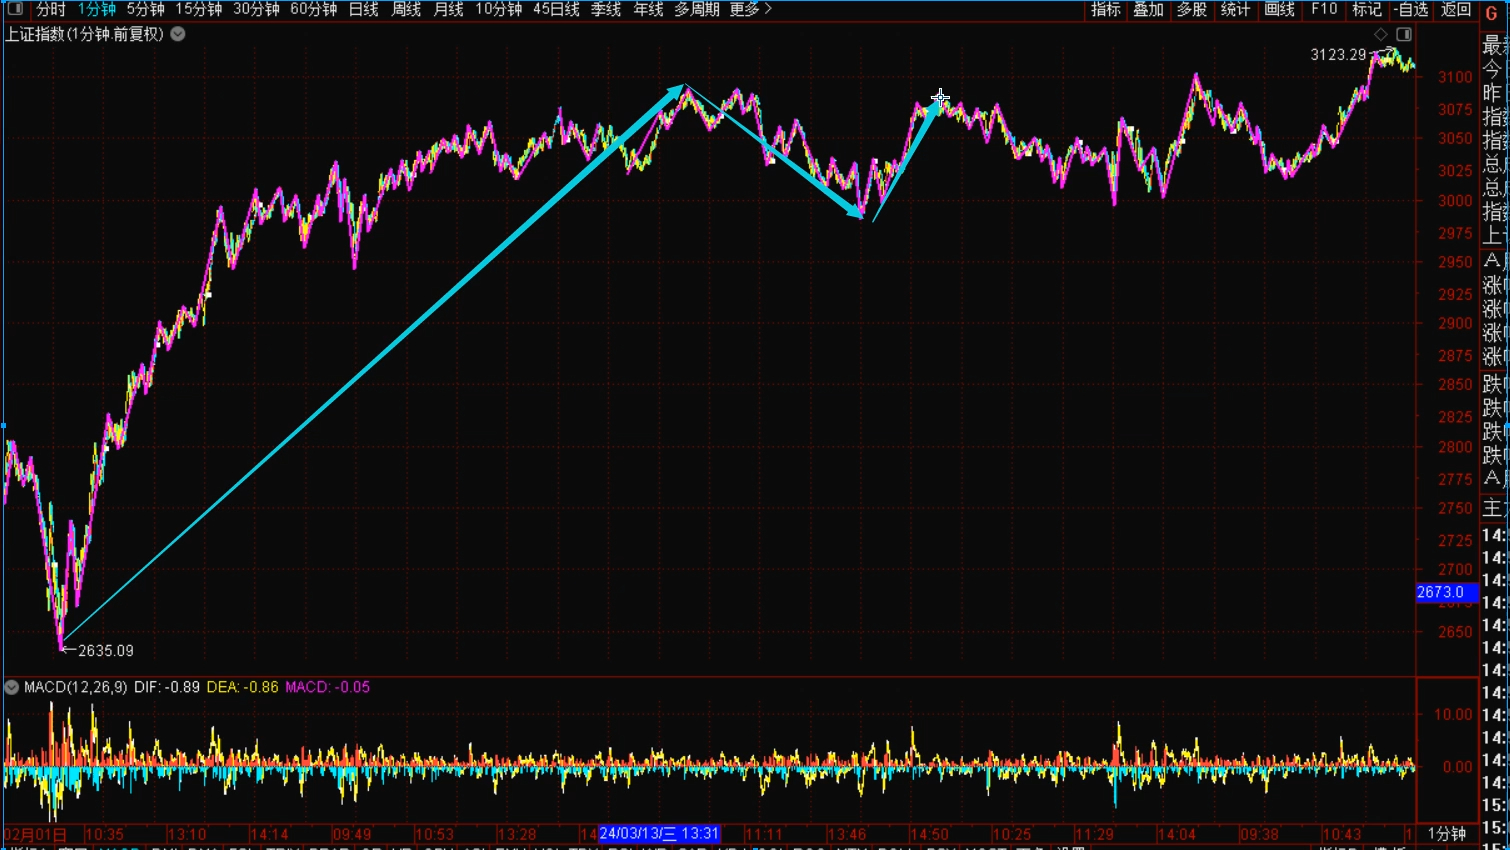Click the highlighted date 24/03/13 13:31
The width and height of the screenshot is (1510, 850).
point(659,834)
